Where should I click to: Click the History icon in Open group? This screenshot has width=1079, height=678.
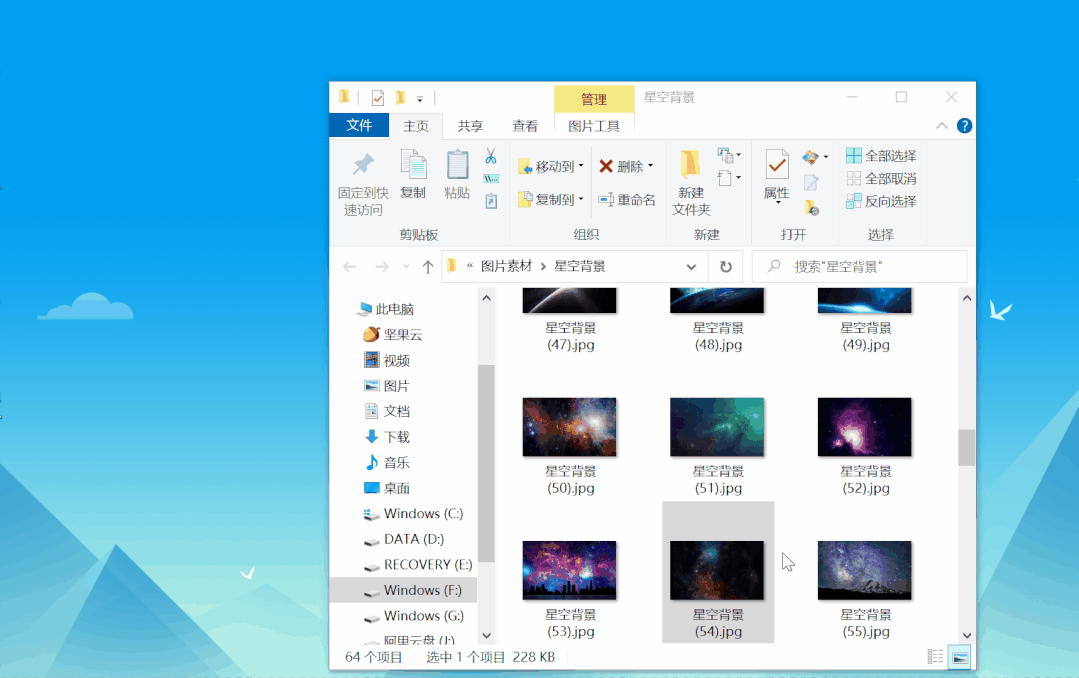pos(811,206)
